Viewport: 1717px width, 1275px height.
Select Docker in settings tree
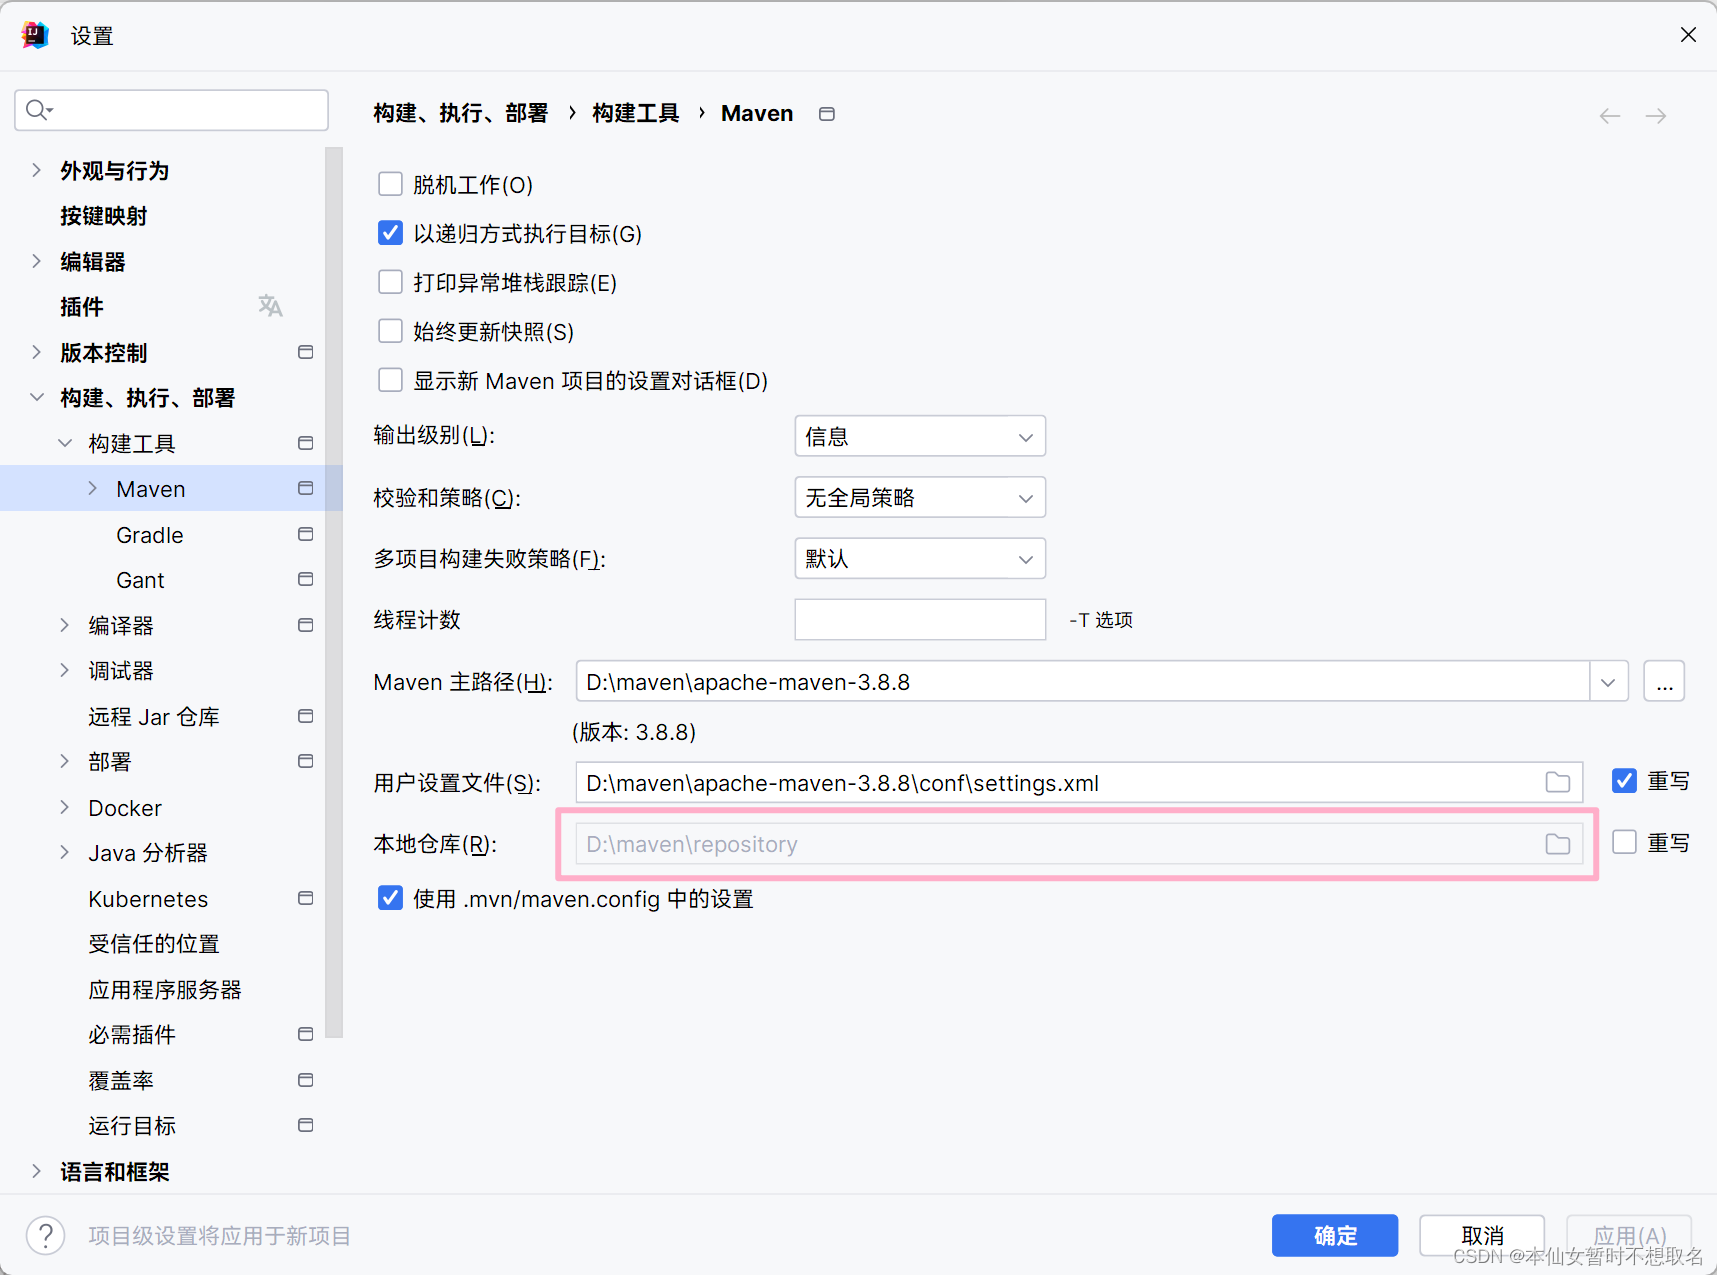click(x=125, y=808)
